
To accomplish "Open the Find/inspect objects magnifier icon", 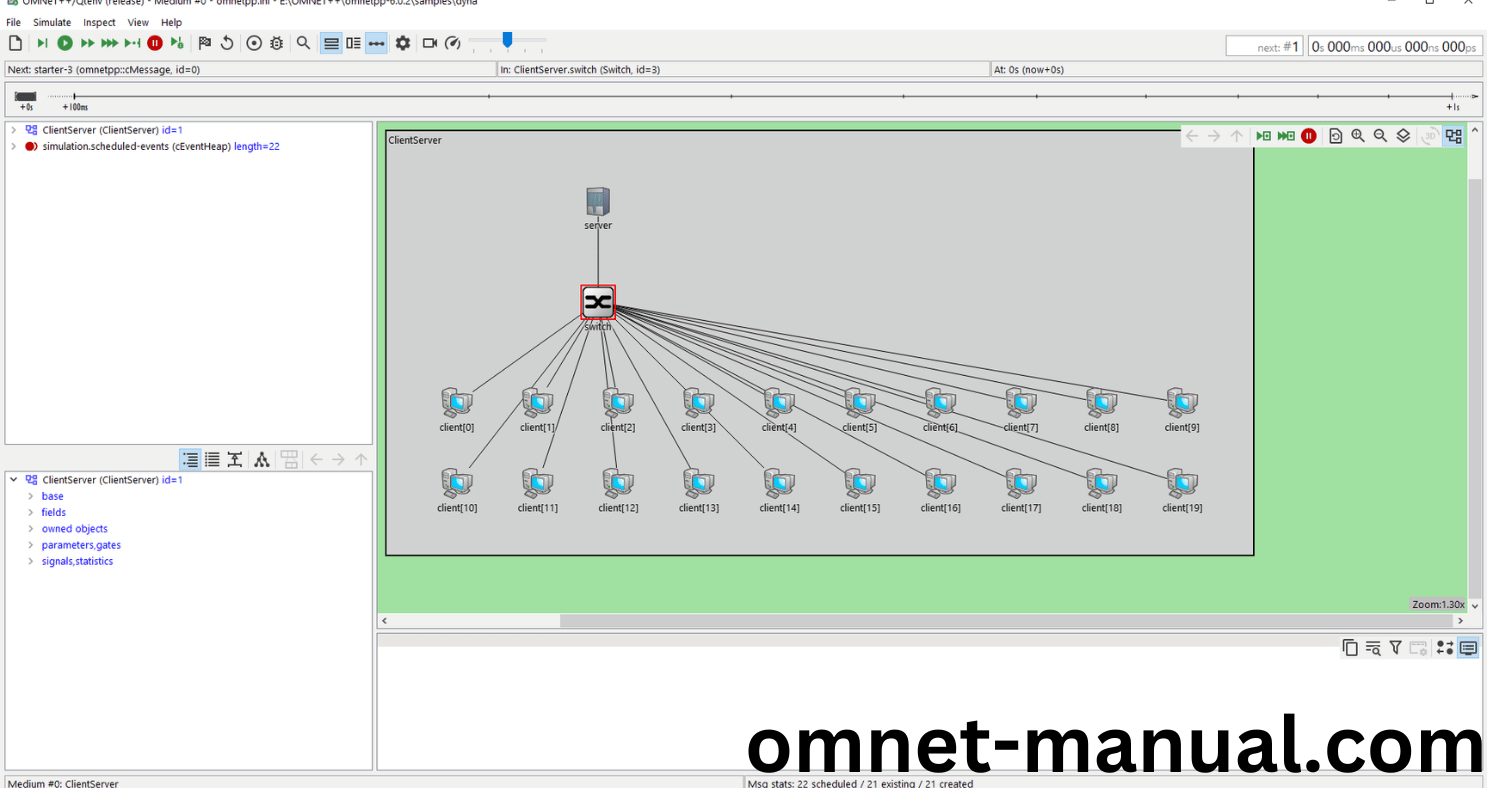I will click(x=303, y=43).
